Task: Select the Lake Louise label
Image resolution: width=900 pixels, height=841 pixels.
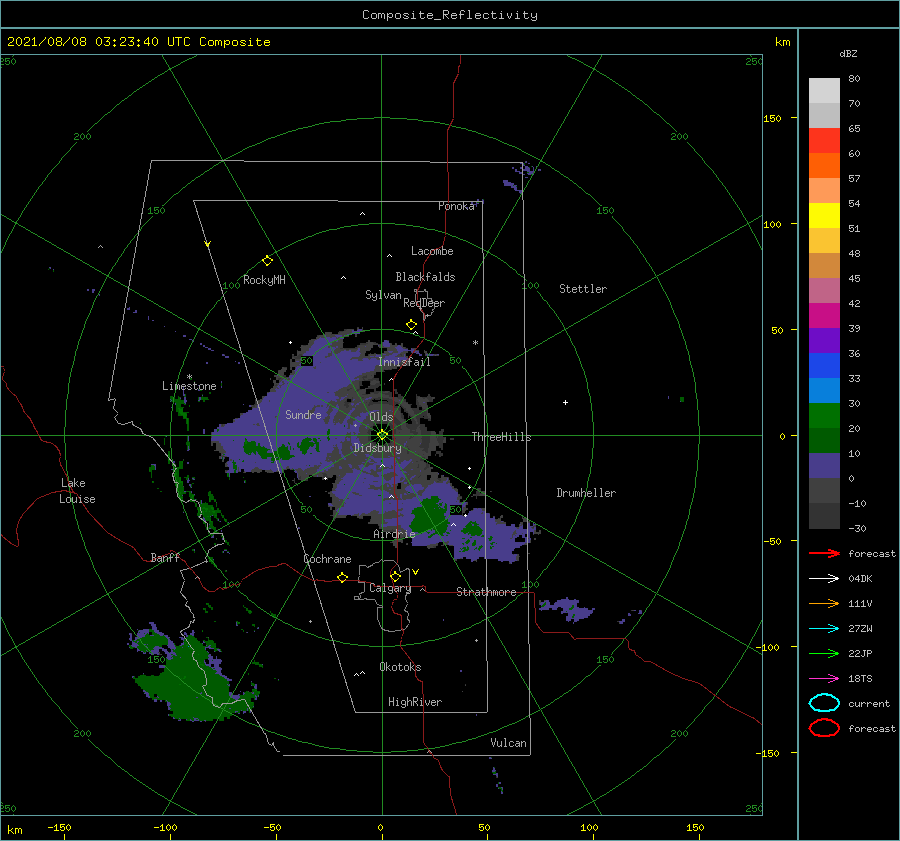Action: click(x=78, y=491)
